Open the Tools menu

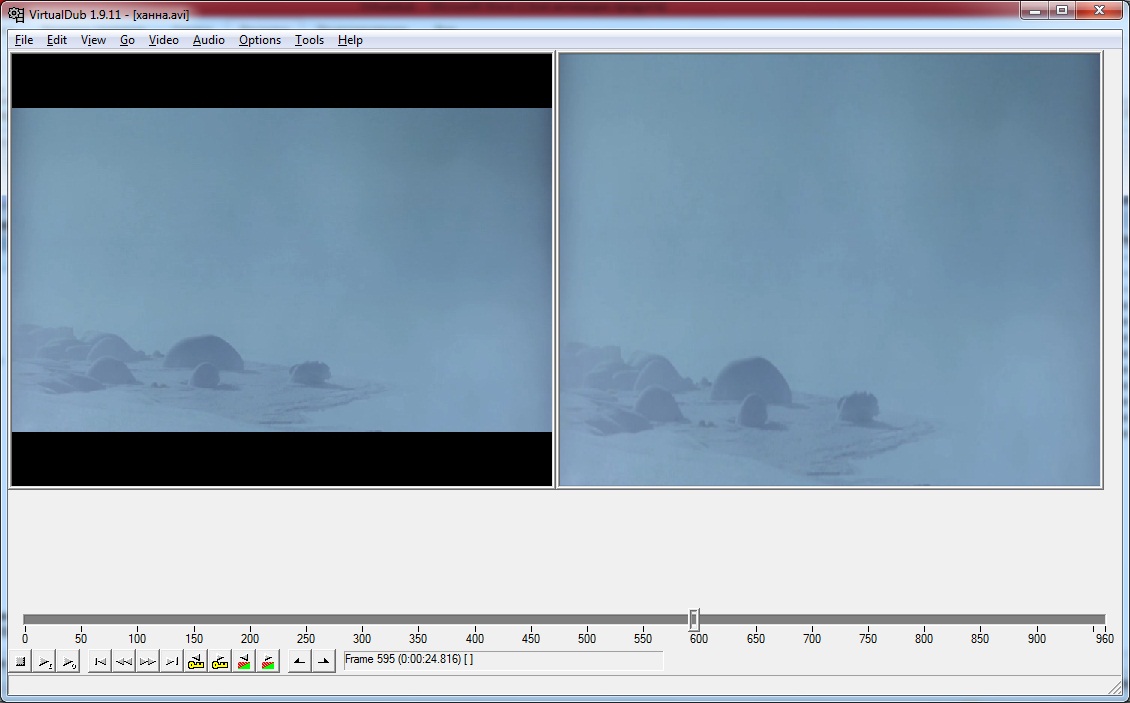pos(309,40)
